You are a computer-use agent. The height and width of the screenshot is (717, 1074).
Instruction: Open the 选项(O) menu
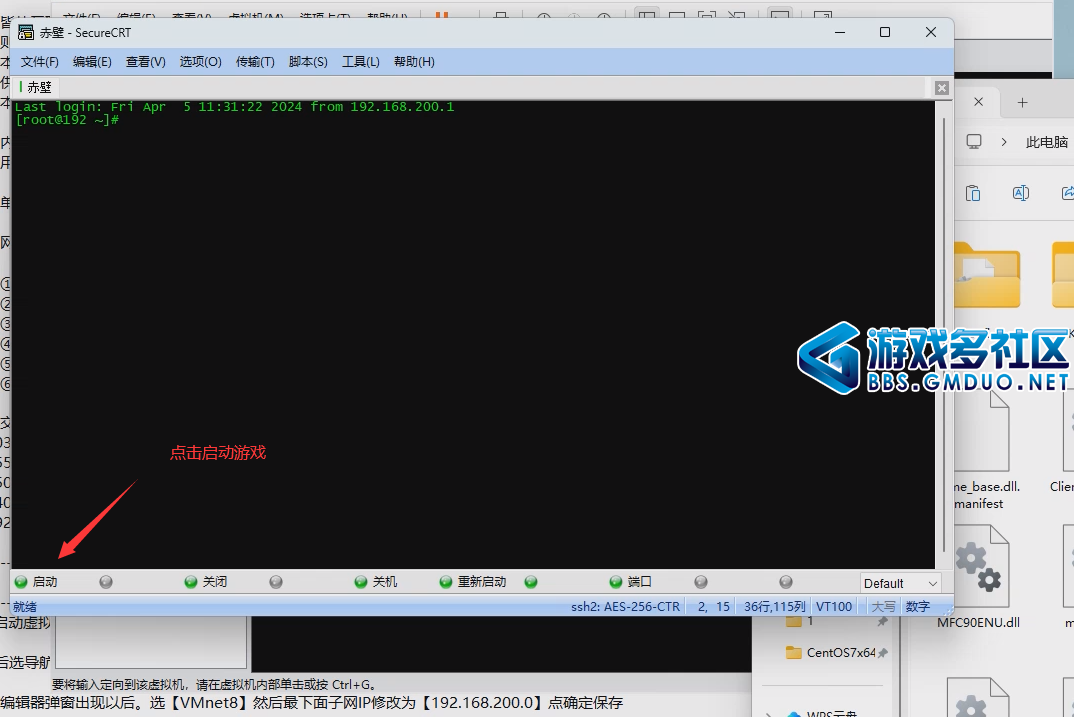click(201, 62)
